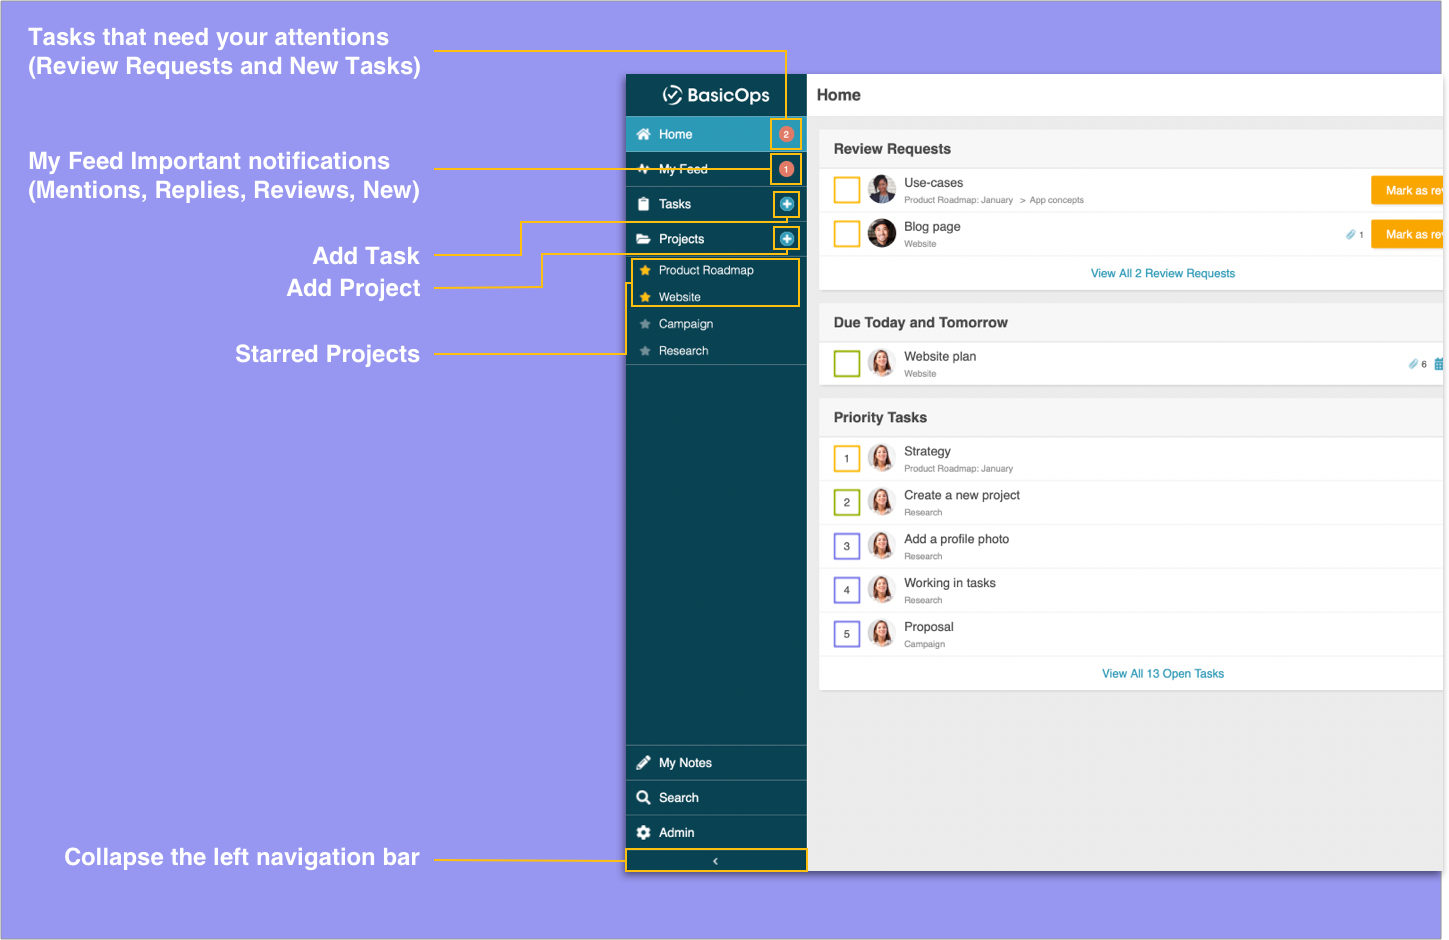Click the Add Task plus icon
This screenshot has height=940, width=1449.
coord(787,204)
